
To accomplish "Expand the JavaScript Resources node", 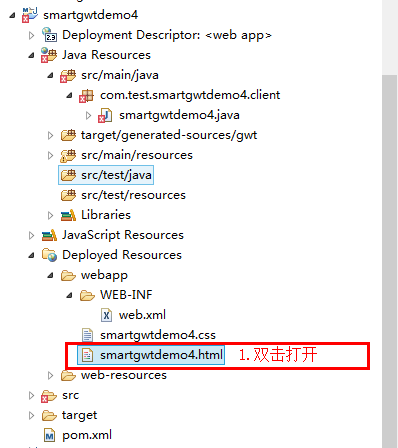I will tap(31, 235).
